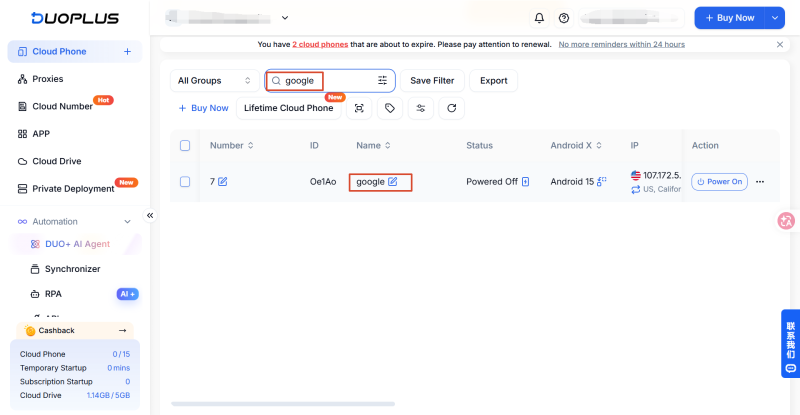The height and width of the screenshot is (415, 800).
Task: Open the column settings sliders icon
Action: coord(420,108)
